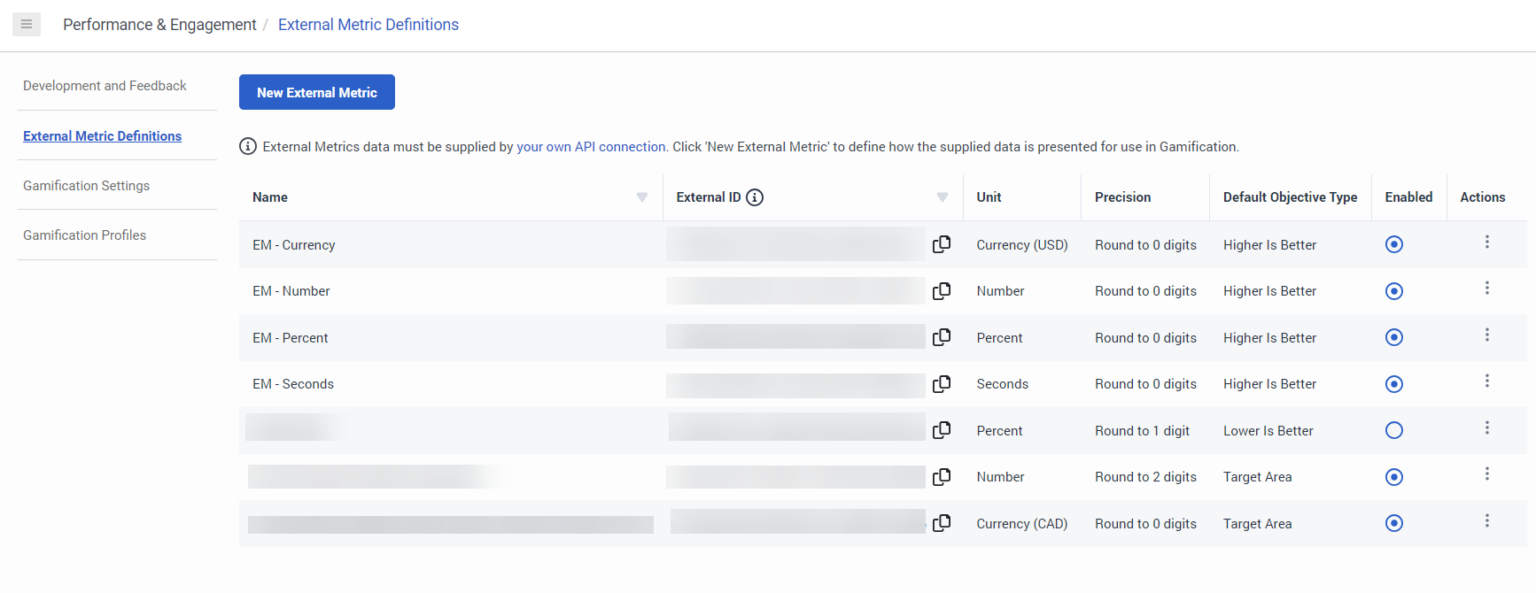The image size is (1536, 593).
Task: Open the actions menu for EM - Currency
Action: [1487, 242]
